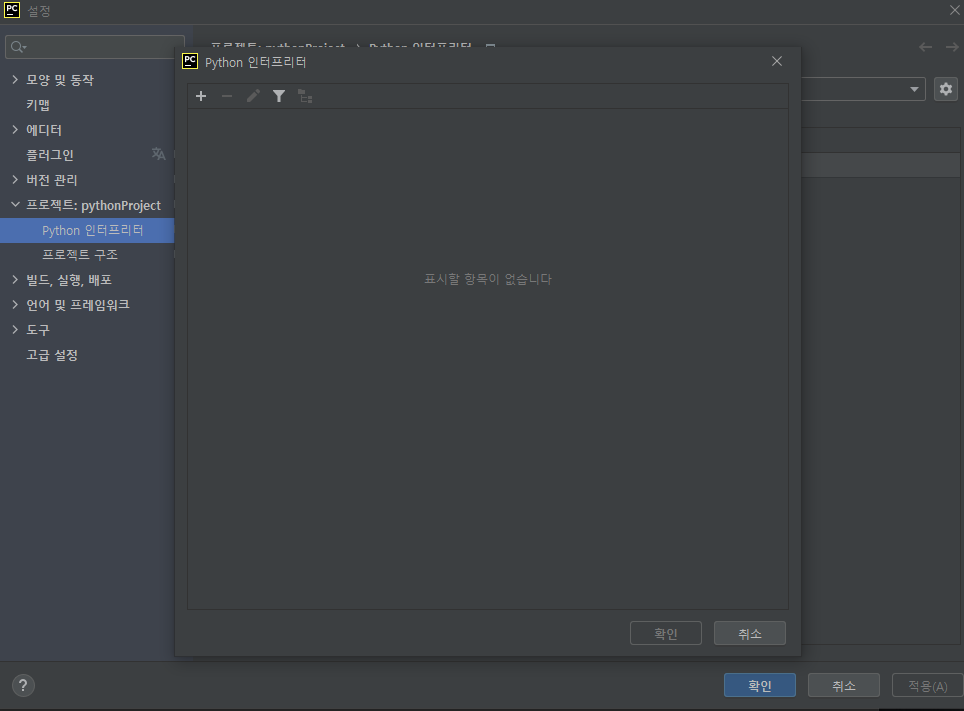Click 취소 button in 설정 window
The height and width of the screenshot is (711, 964).
(844, 685)
